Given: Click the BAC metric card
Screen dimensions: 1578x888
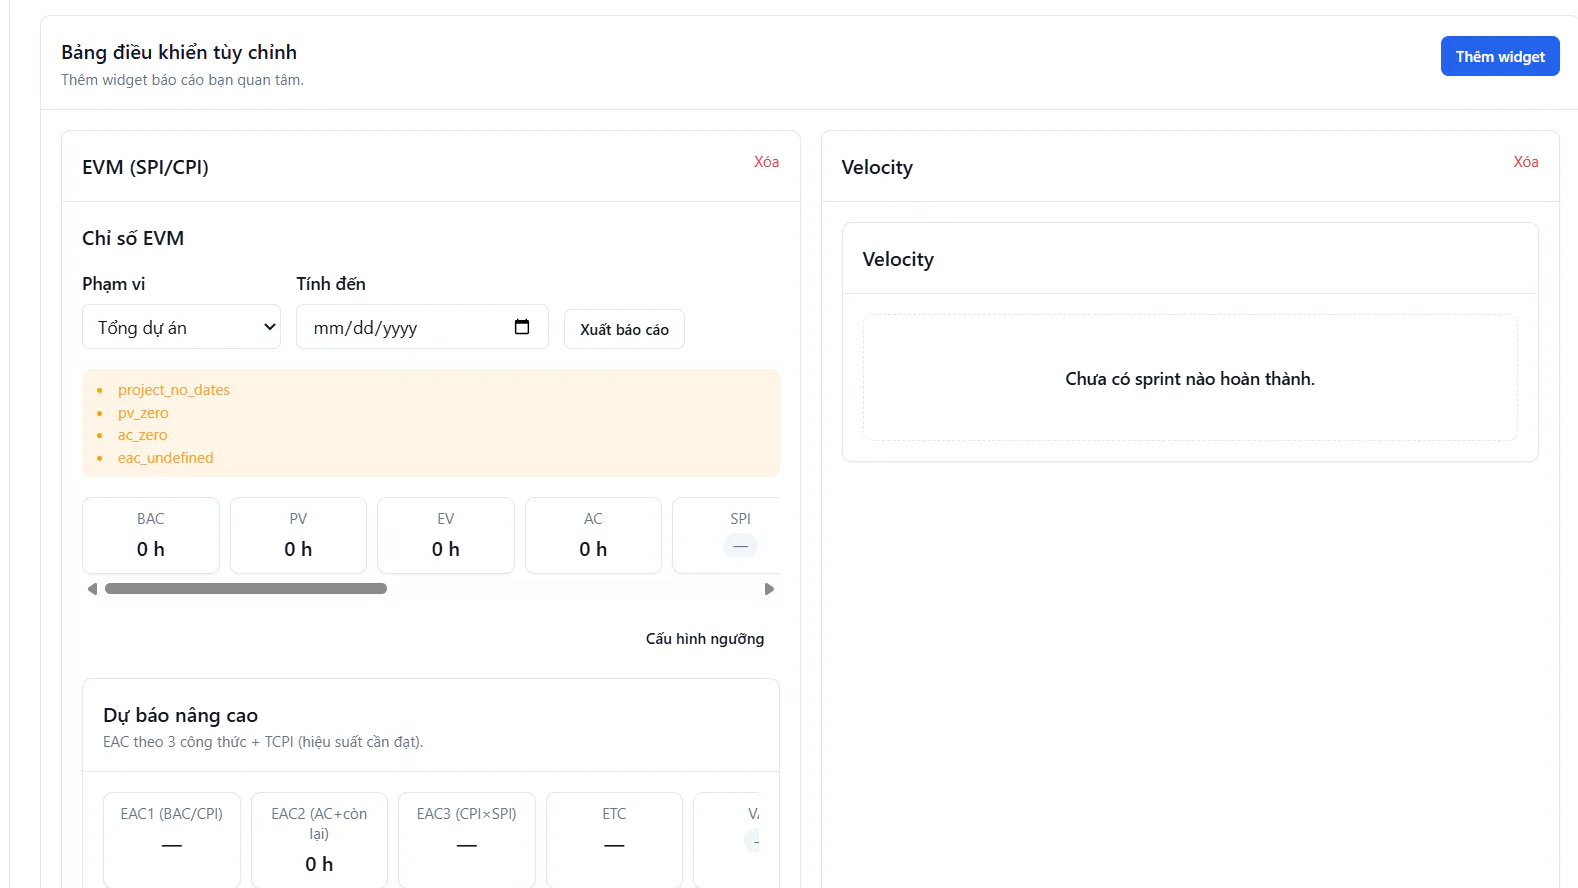Looking at the screenshot, I should (x=151, y=535).
